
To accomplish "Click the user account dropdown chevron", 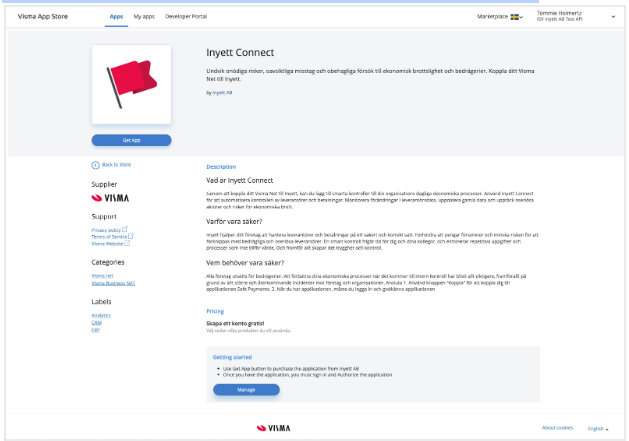I will pos(613,17).
